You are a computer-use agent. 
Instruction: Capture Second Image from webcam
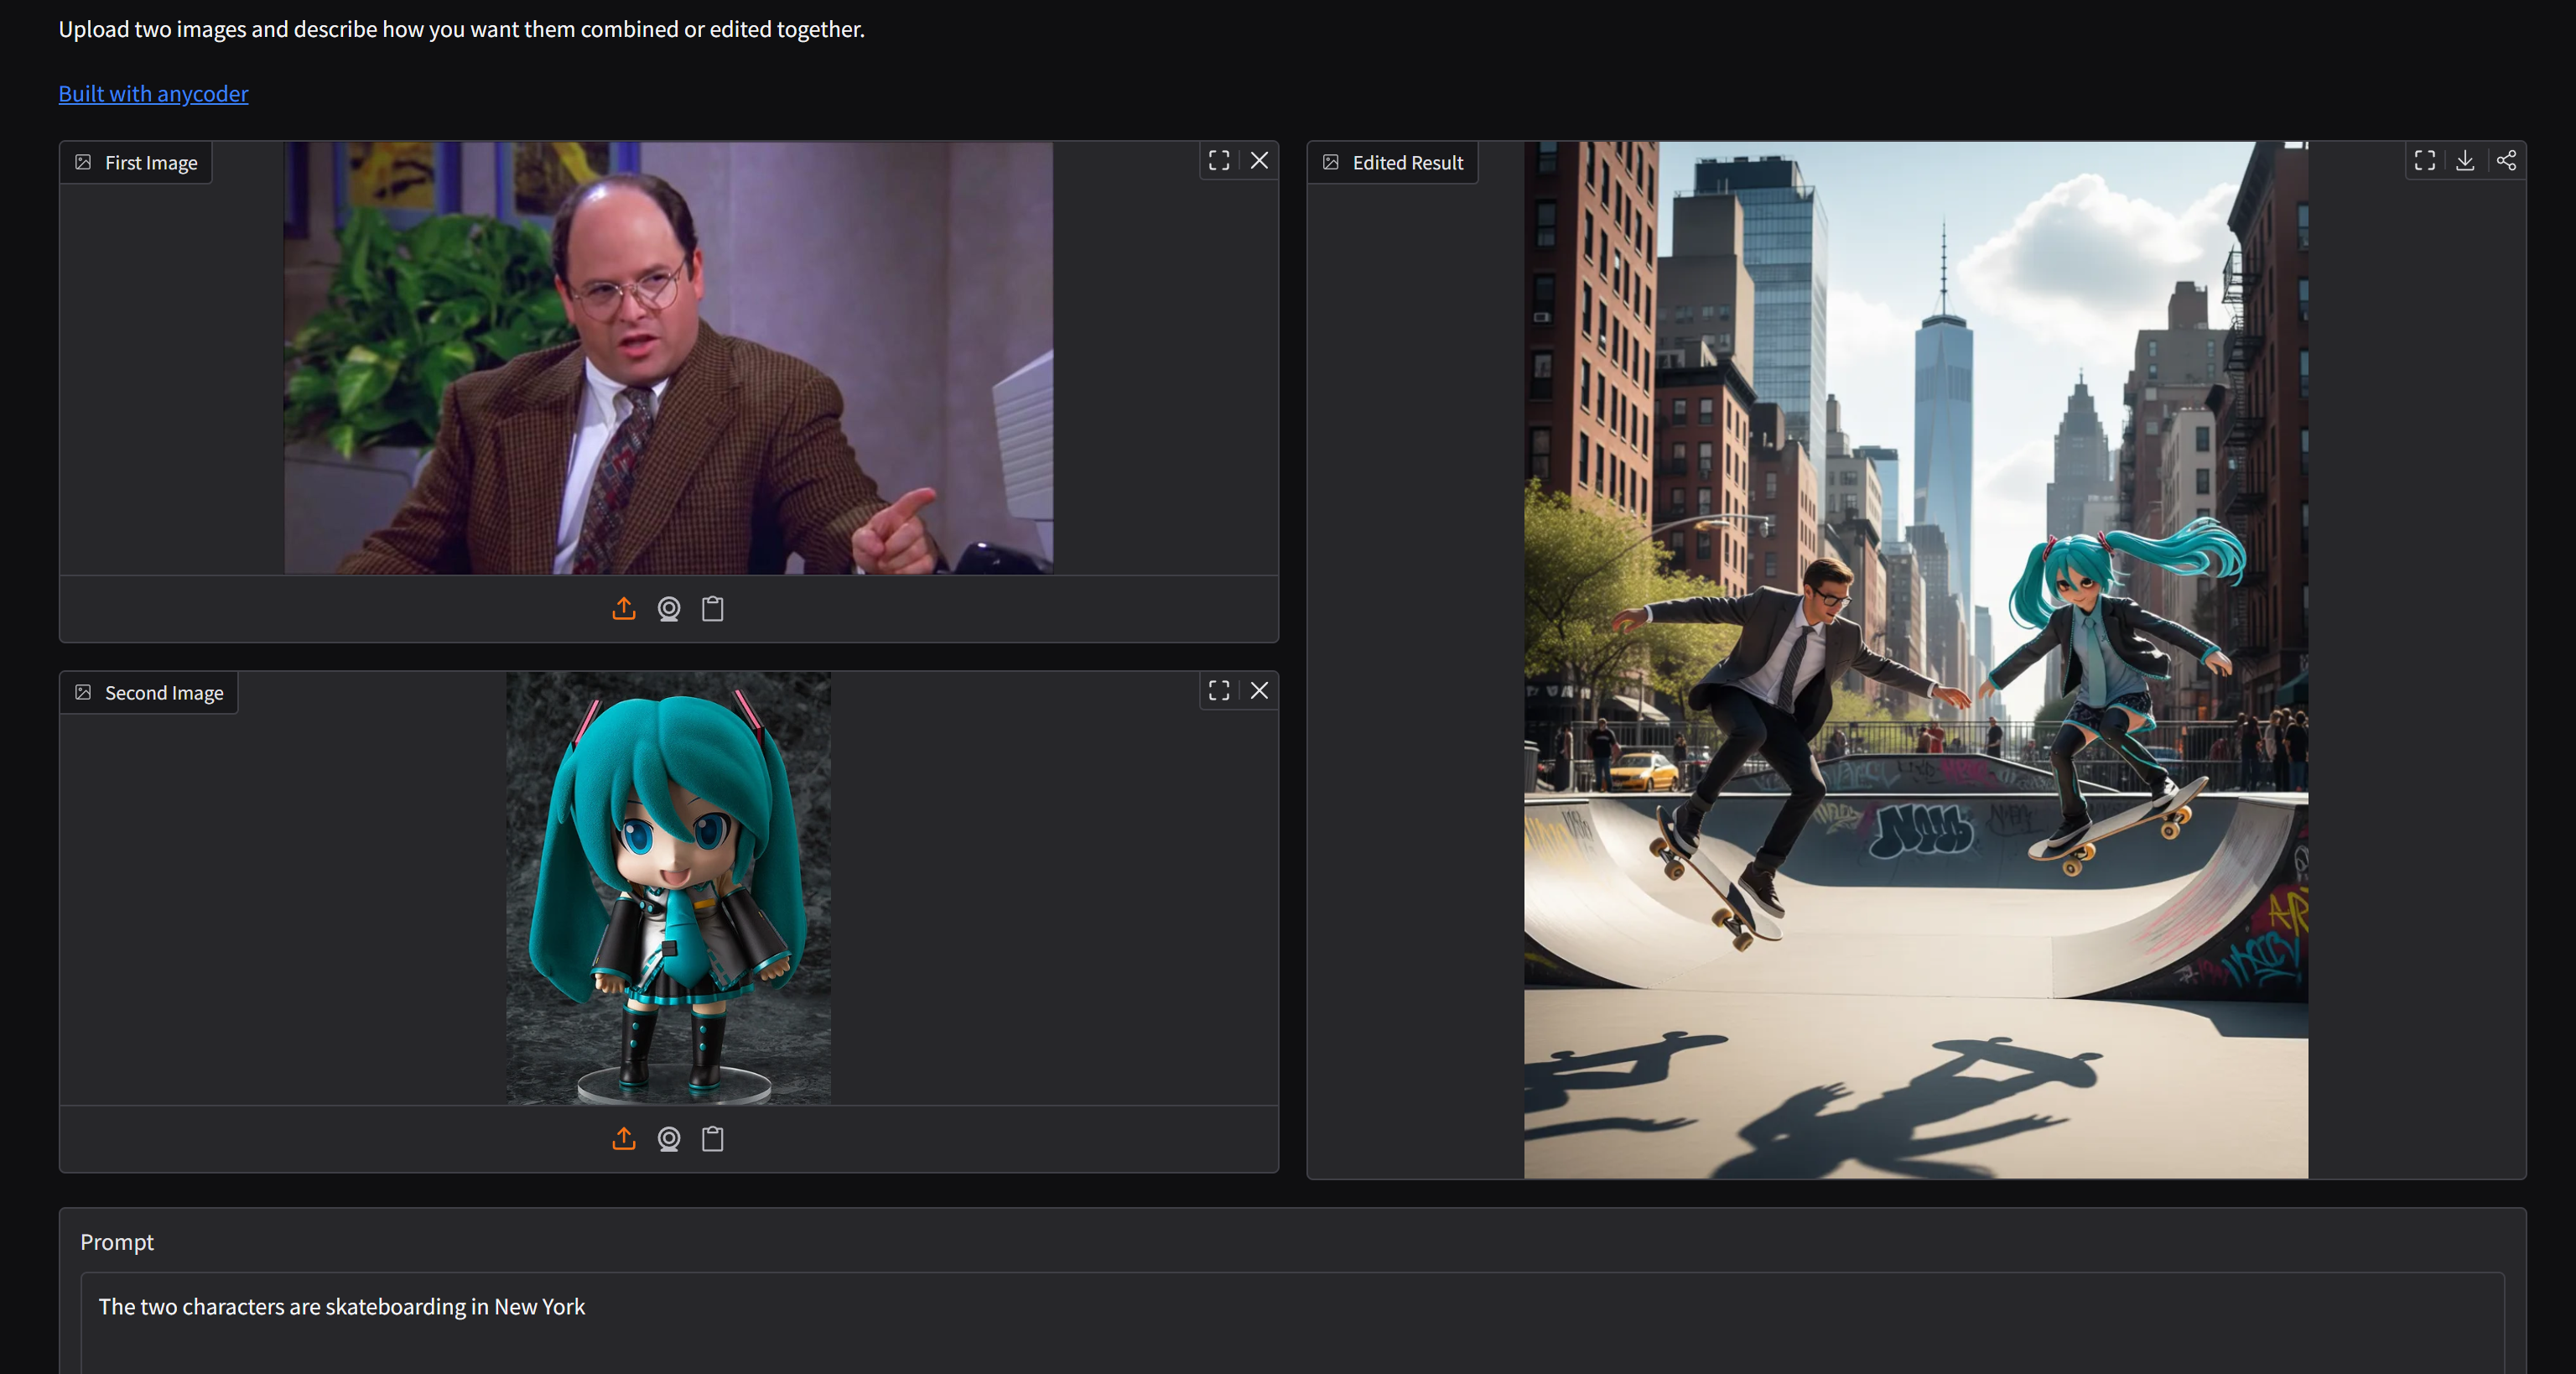click(x=669, y=1138)
